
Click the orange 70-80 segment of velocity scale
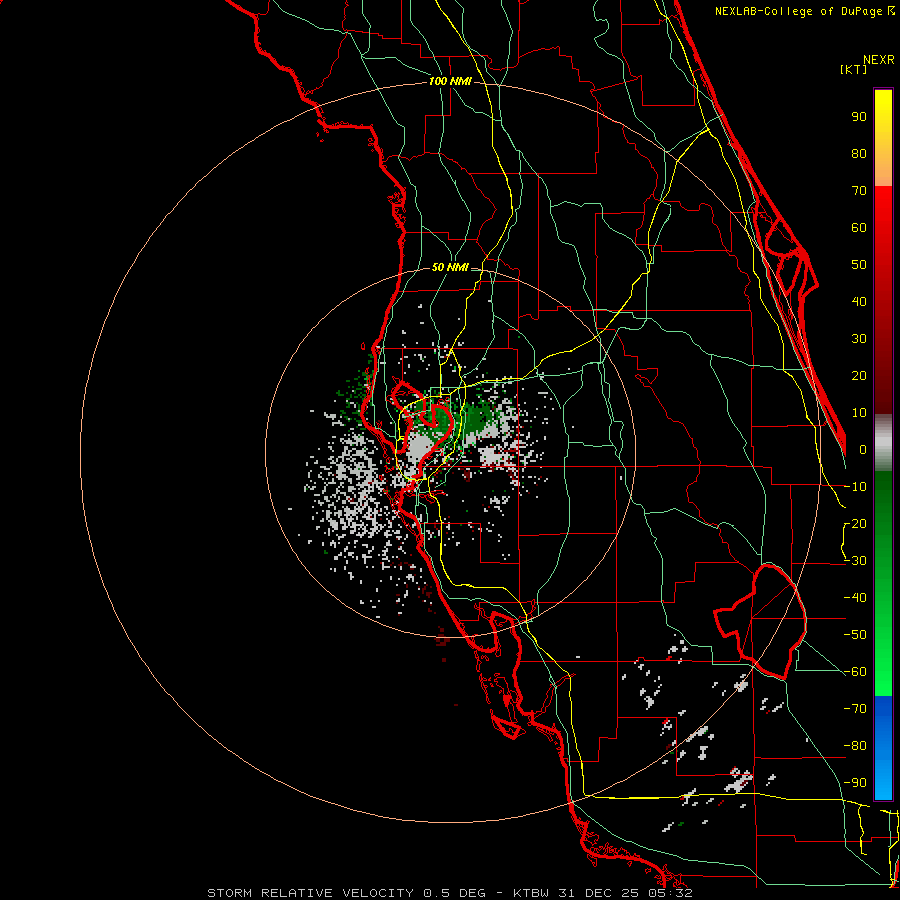pos(883,170)
